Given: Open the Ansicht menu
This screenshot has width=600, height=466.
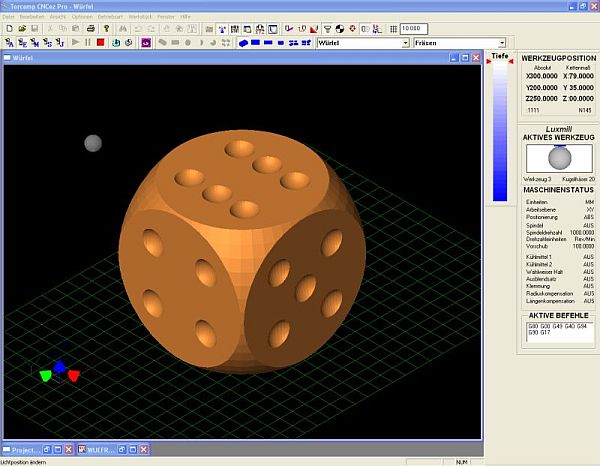Looking at the screenshot, I should click(x=58, y=17).
